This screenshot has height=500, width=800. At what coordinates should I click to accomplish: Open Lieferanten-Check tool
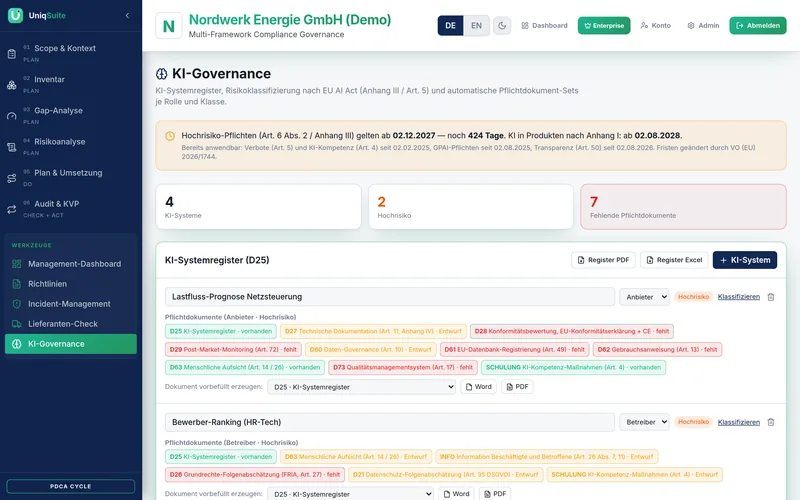coord(70,323)
